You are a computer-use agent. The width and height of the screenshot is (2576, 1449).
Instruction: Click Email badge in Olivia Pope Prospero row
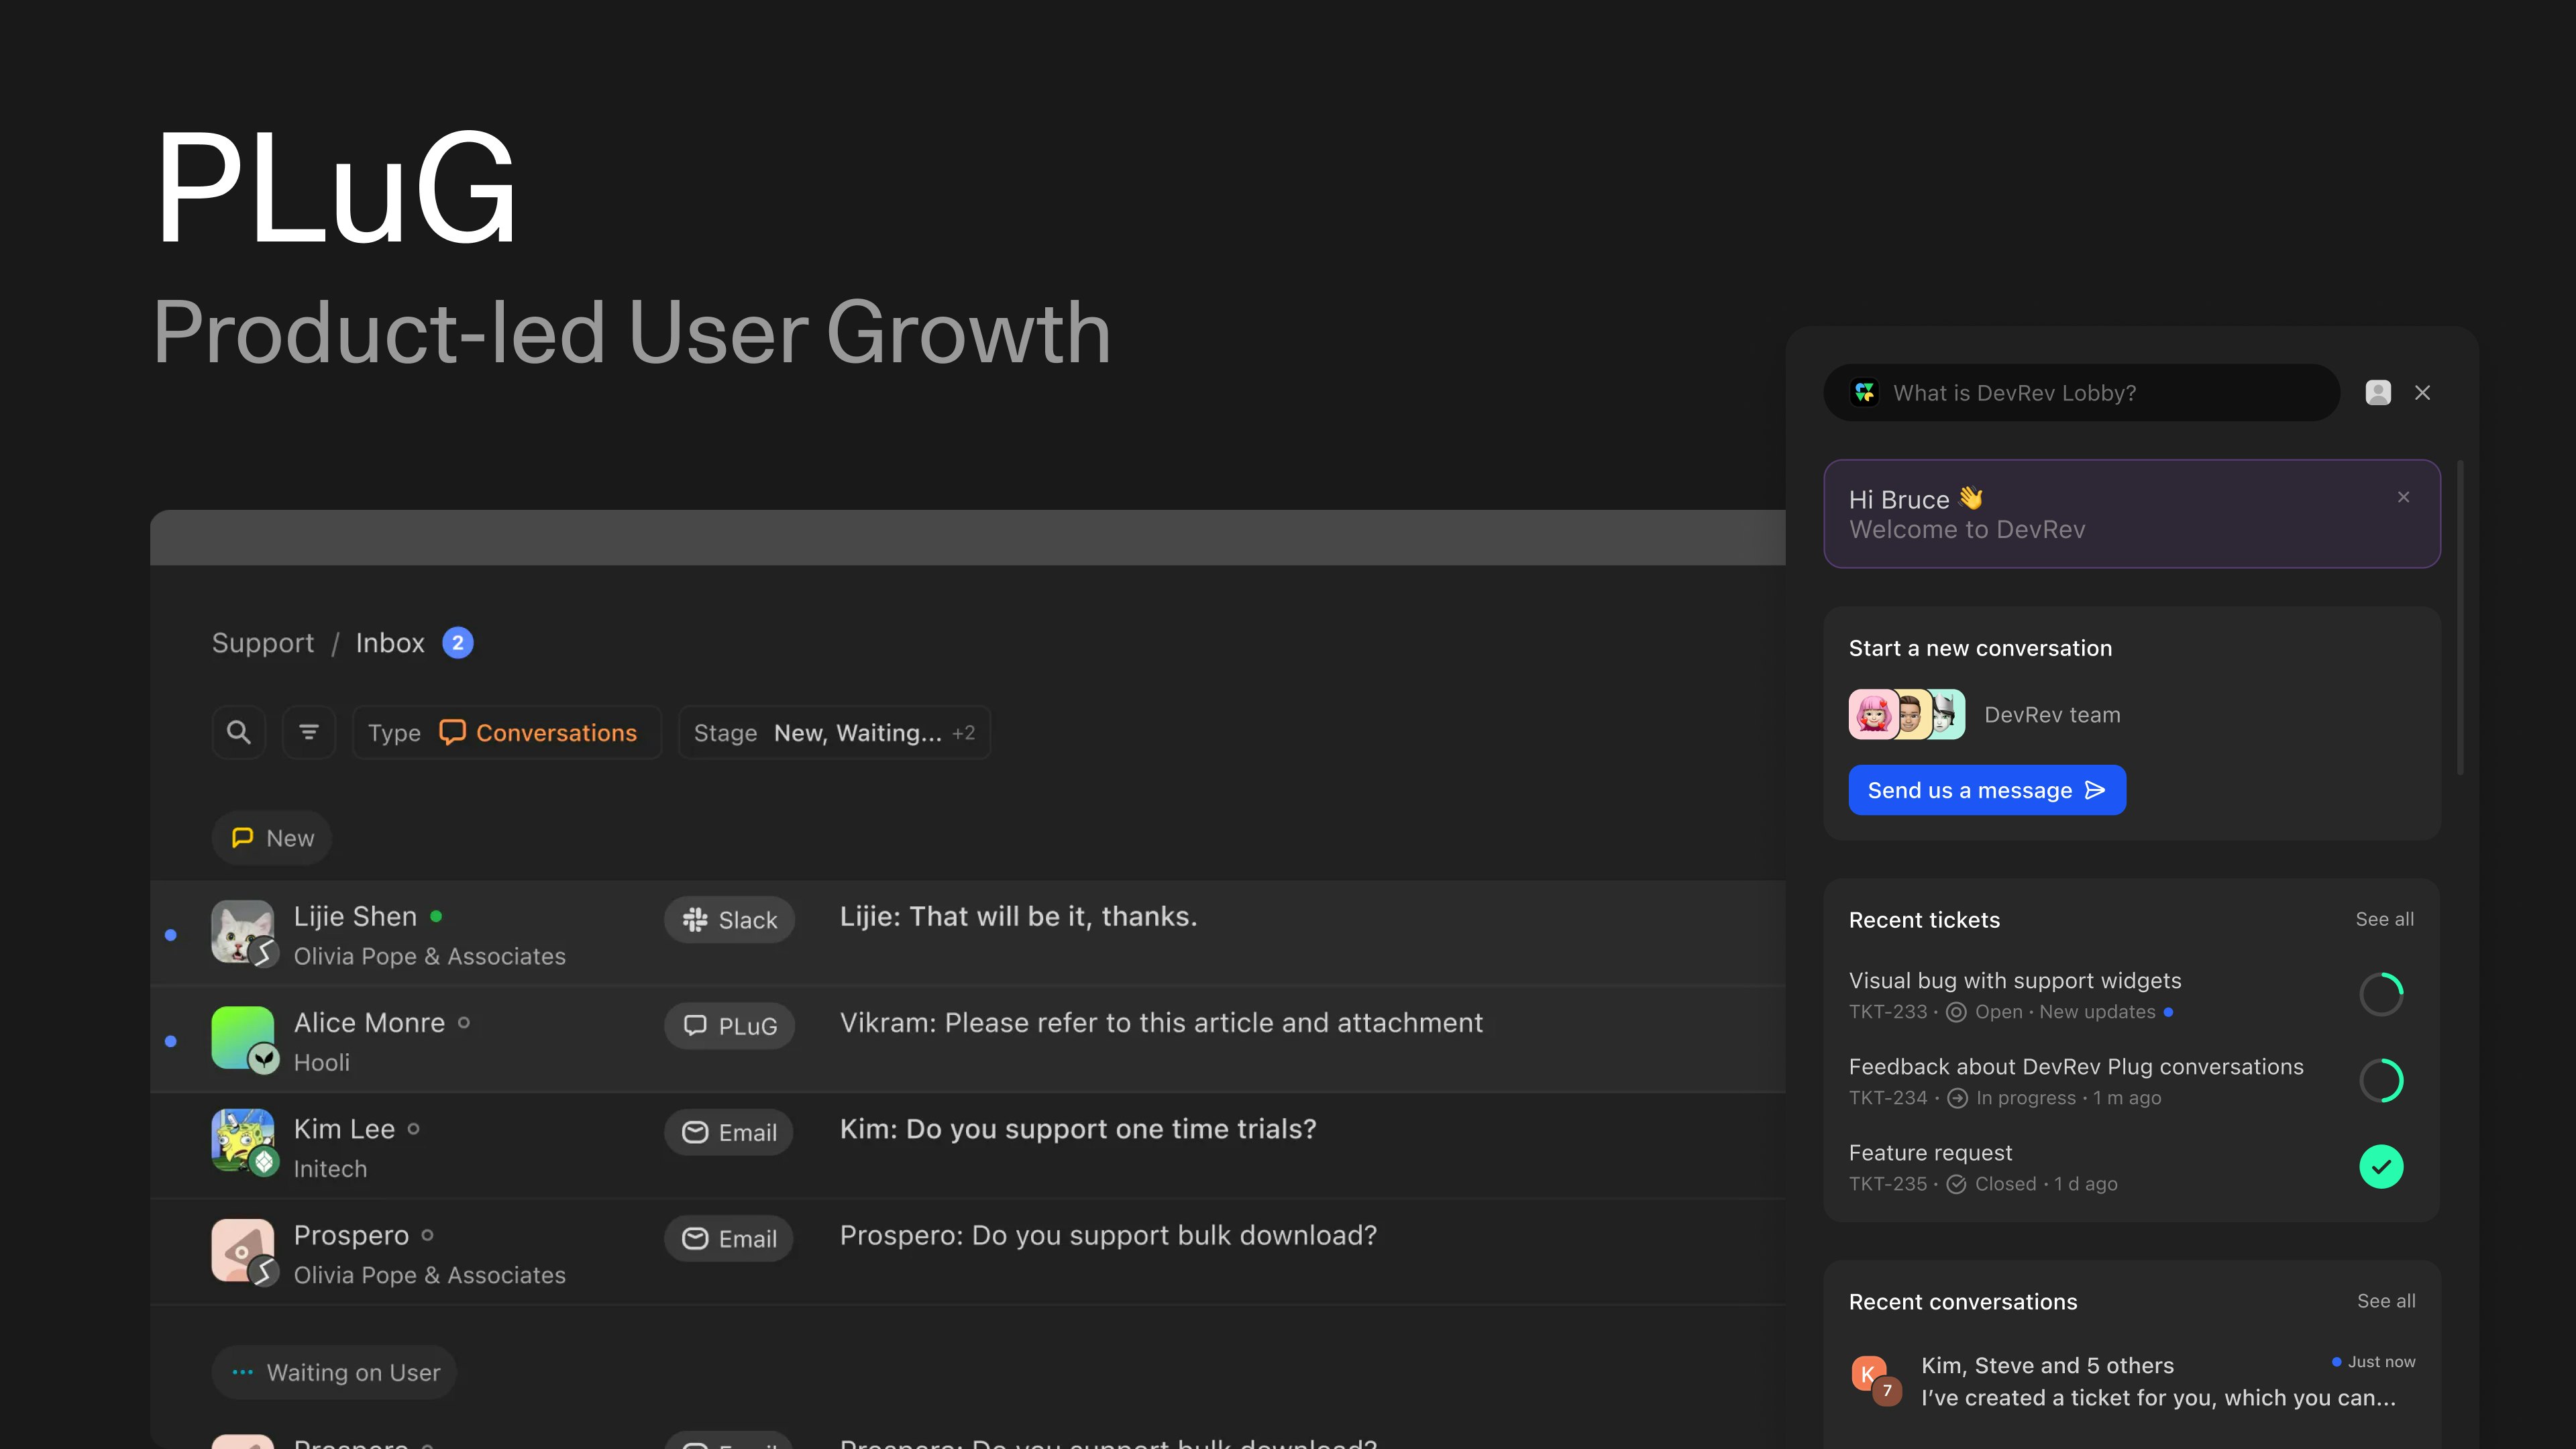(x=729, y=1238)
